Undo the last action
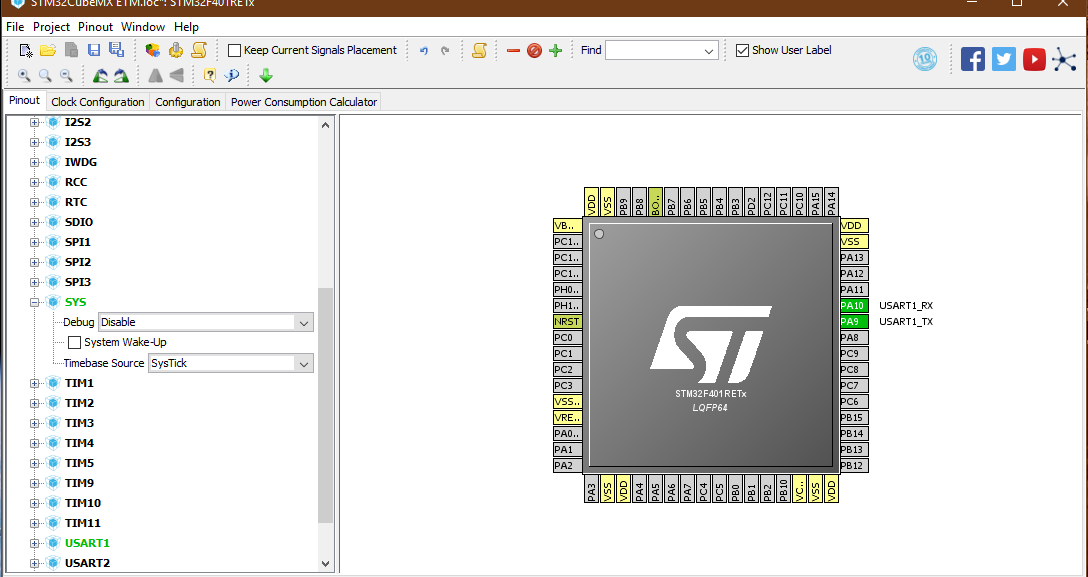 424,51
